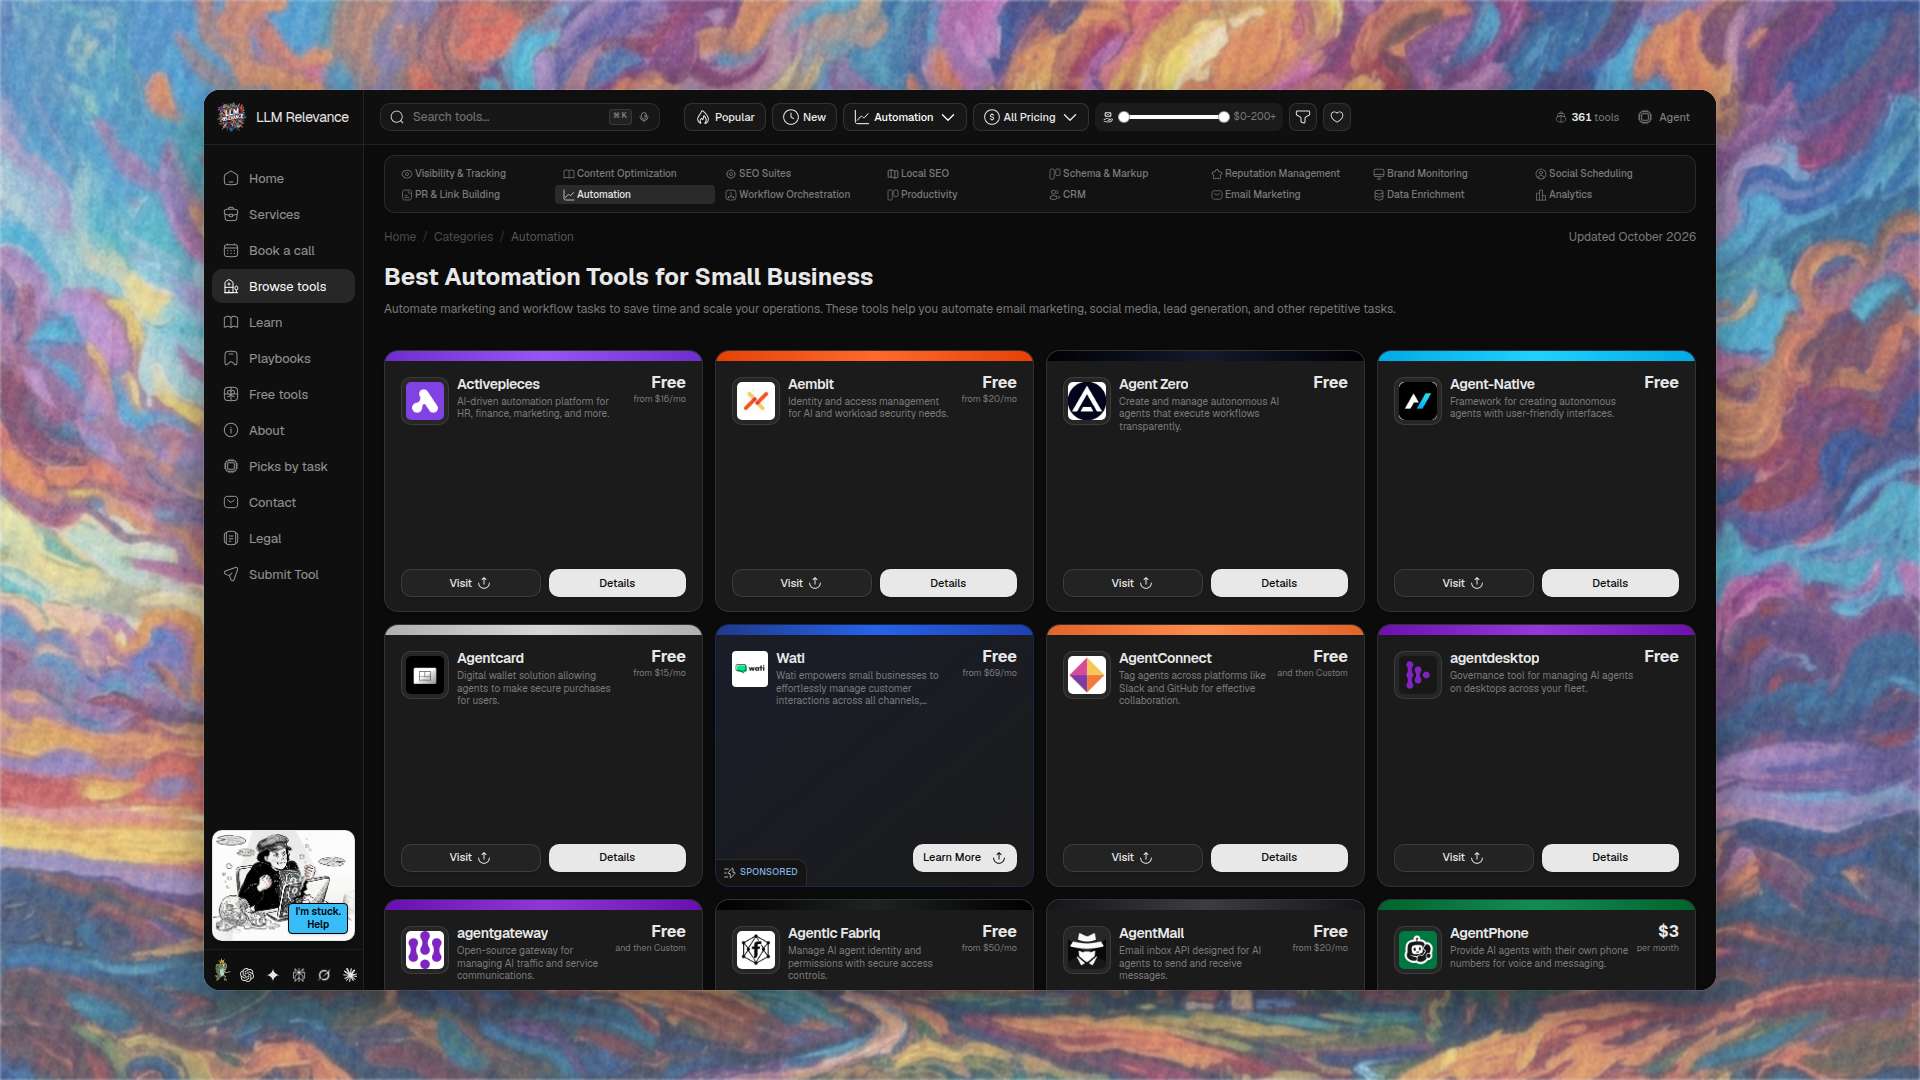The width and height of the screenshot is (1920, 1080).
Task: Open the All Pricing dropdown
Action: 1030,117
